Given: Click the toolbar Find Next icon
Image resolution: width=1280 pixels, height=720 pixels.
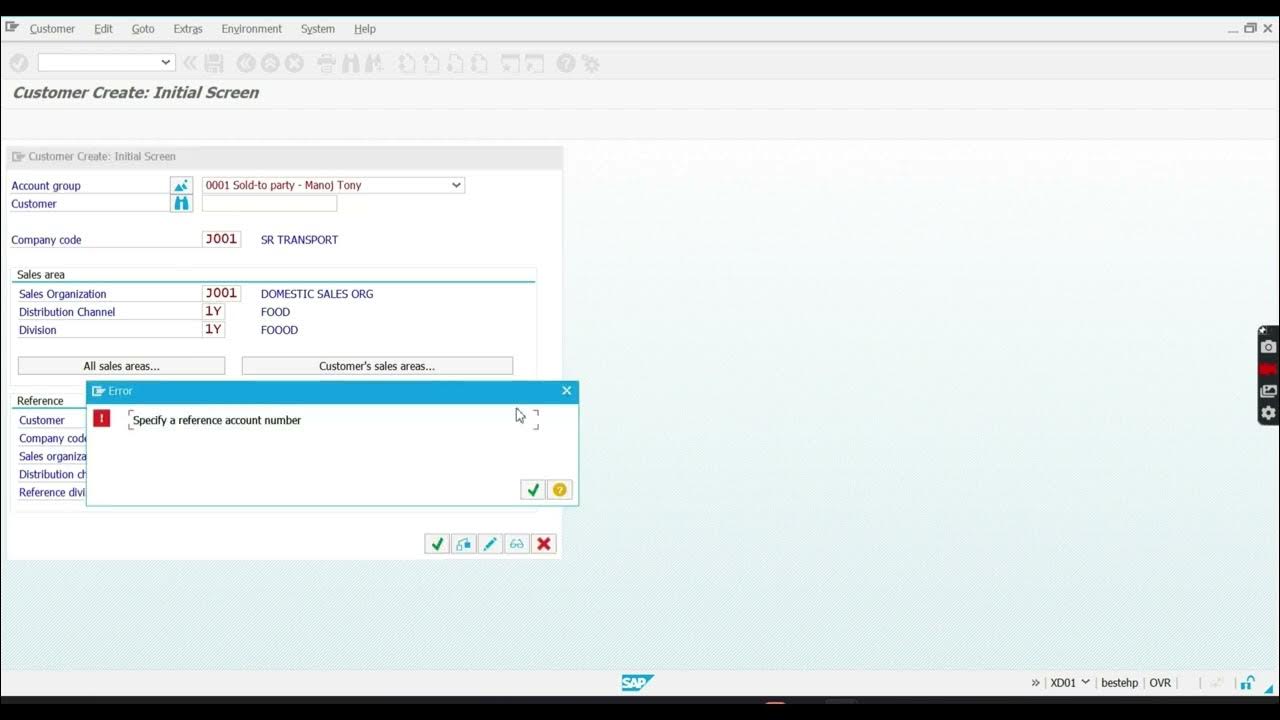Looking at the screenshot, I should point(374,63).
